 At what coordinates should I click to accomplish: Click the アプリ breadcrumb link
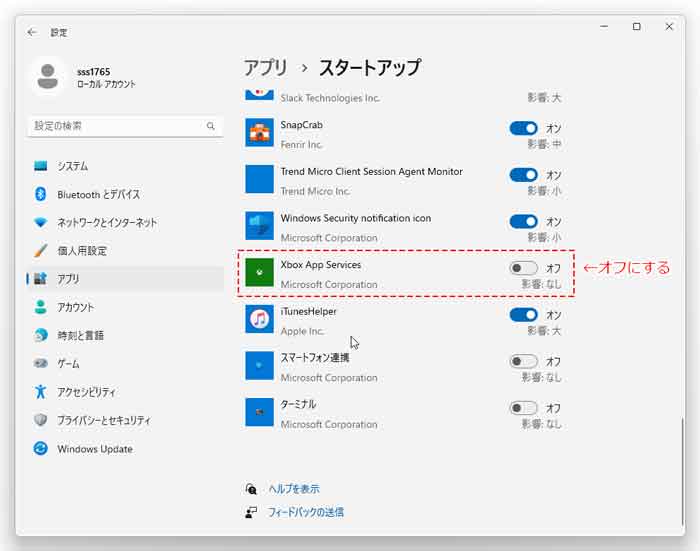[266, 68]
